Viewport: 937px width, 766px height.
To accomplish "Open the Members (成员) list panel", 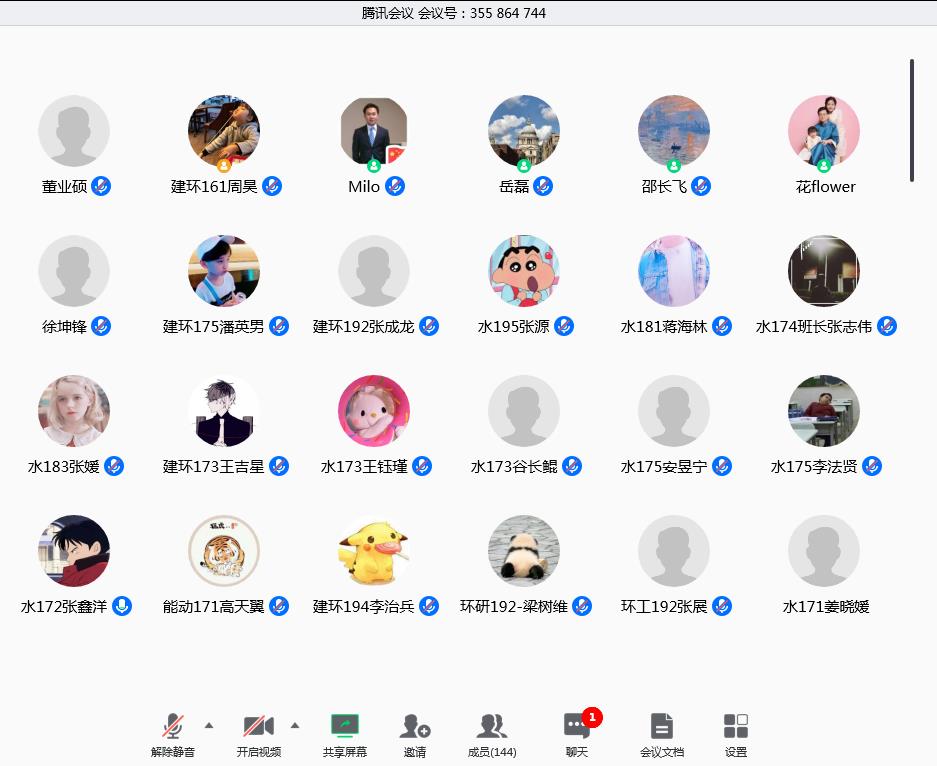I will 492,727.
